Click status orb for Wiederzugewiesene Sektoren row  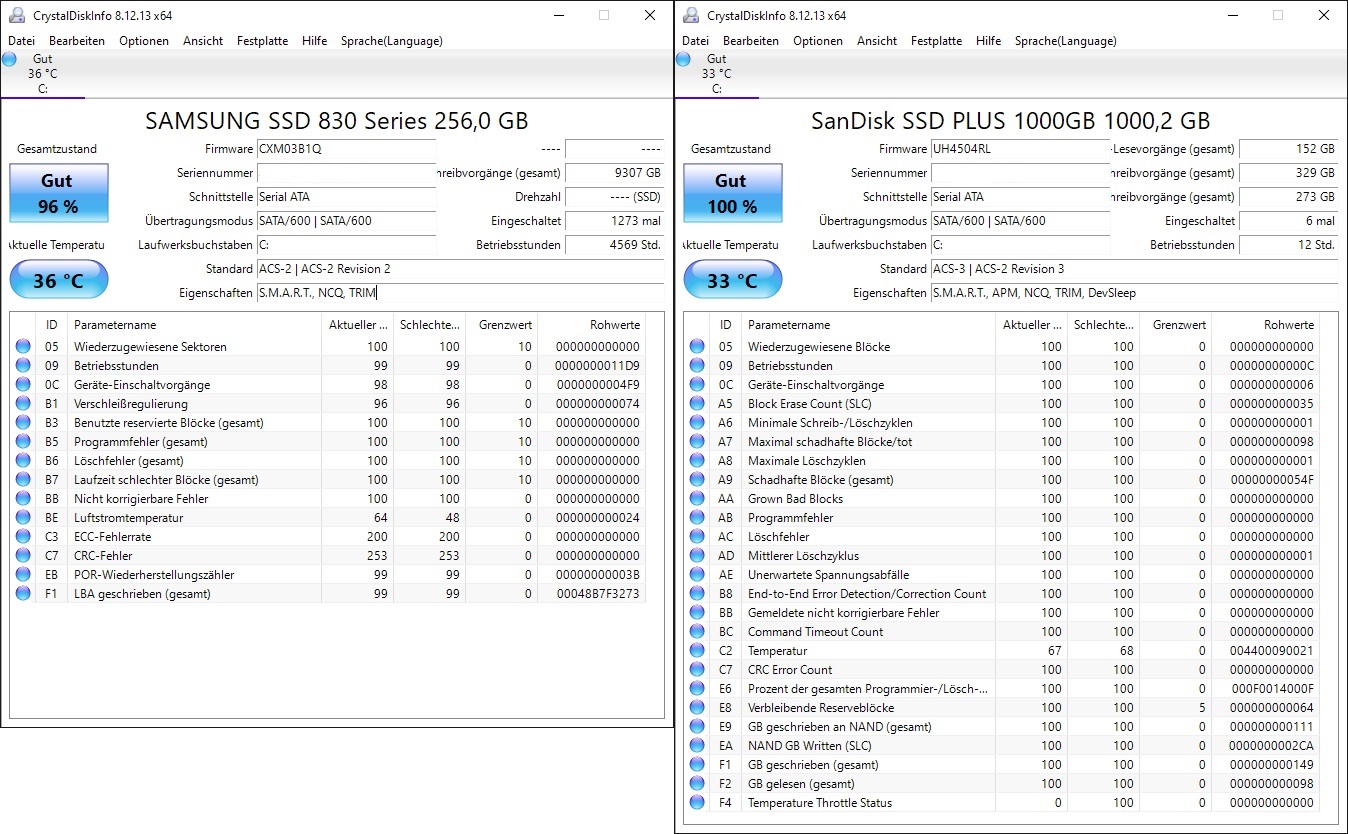click(23, 347)
